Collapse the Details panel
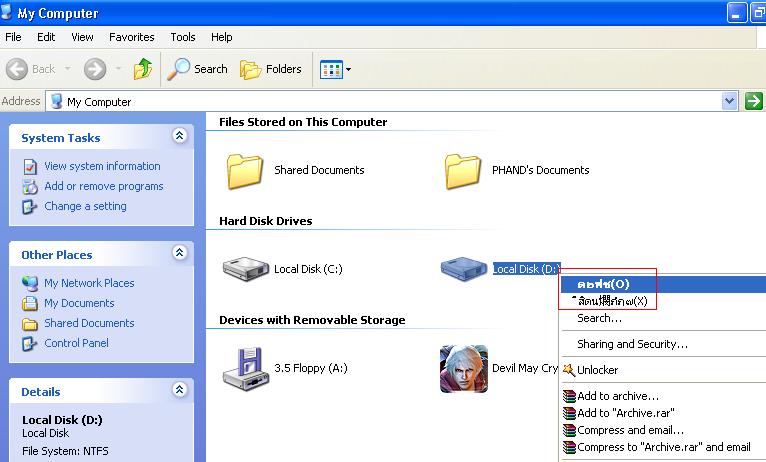 [x=179, y=389]
